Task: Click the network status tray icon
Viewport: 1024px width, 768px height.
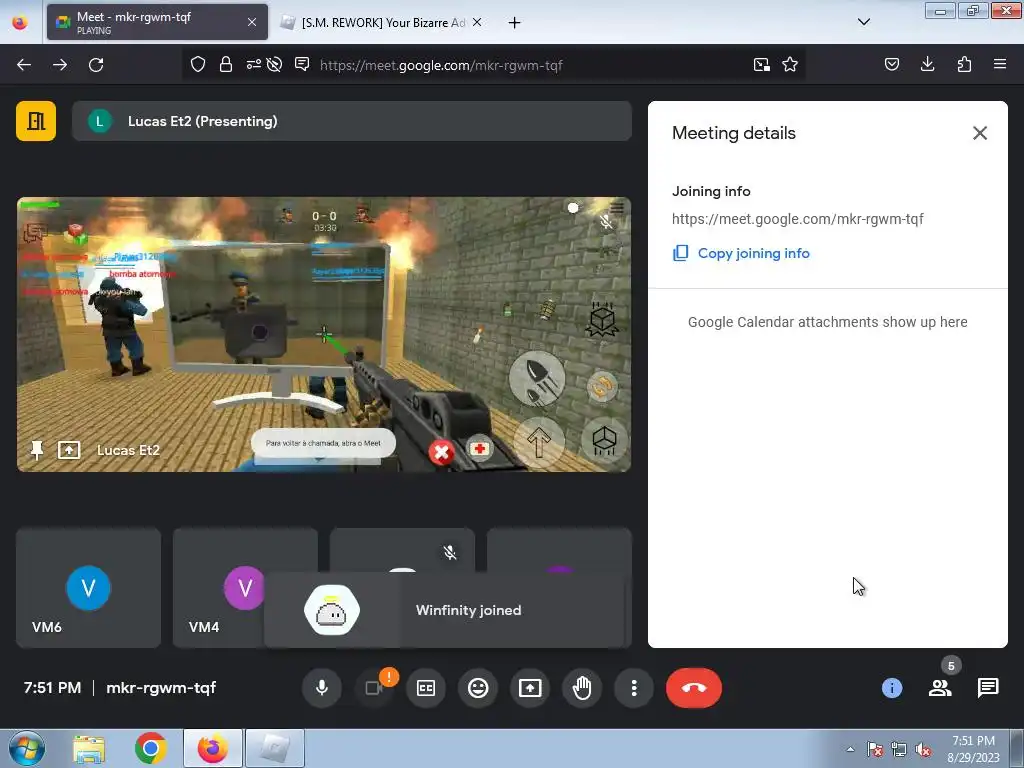Action: tap(899, 749)
